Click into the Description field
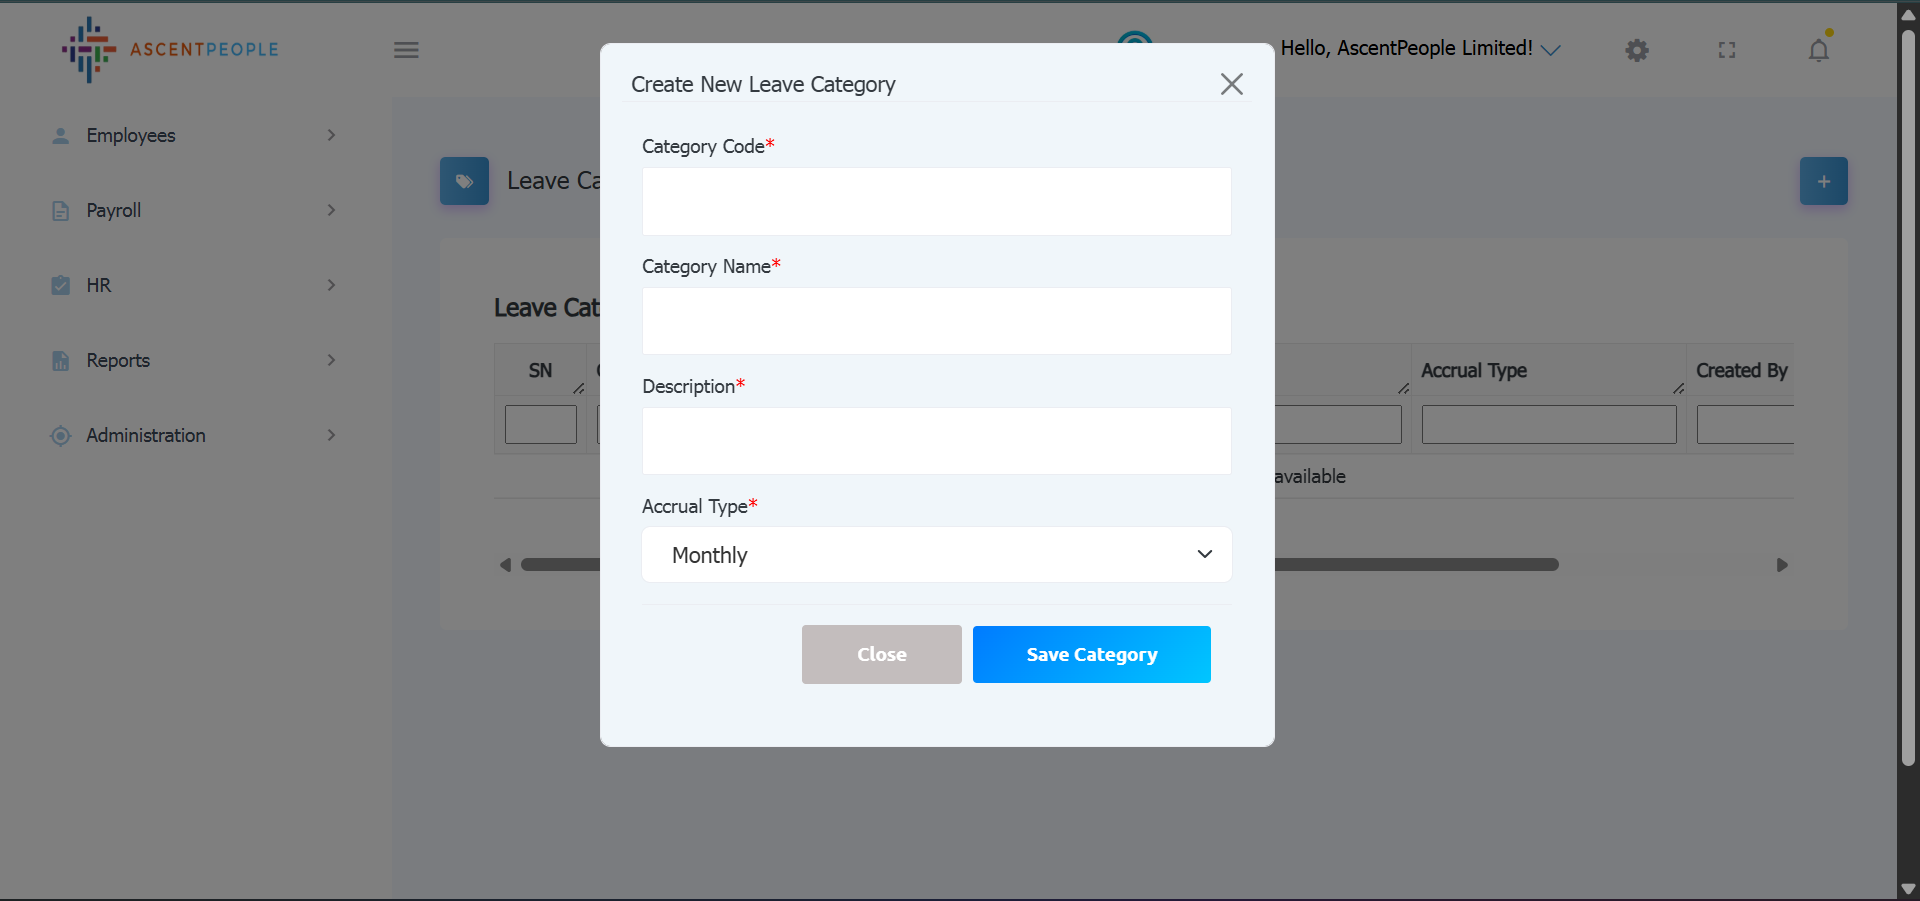The height and width of the screenshot is (901, 1920). pos(936,441)
